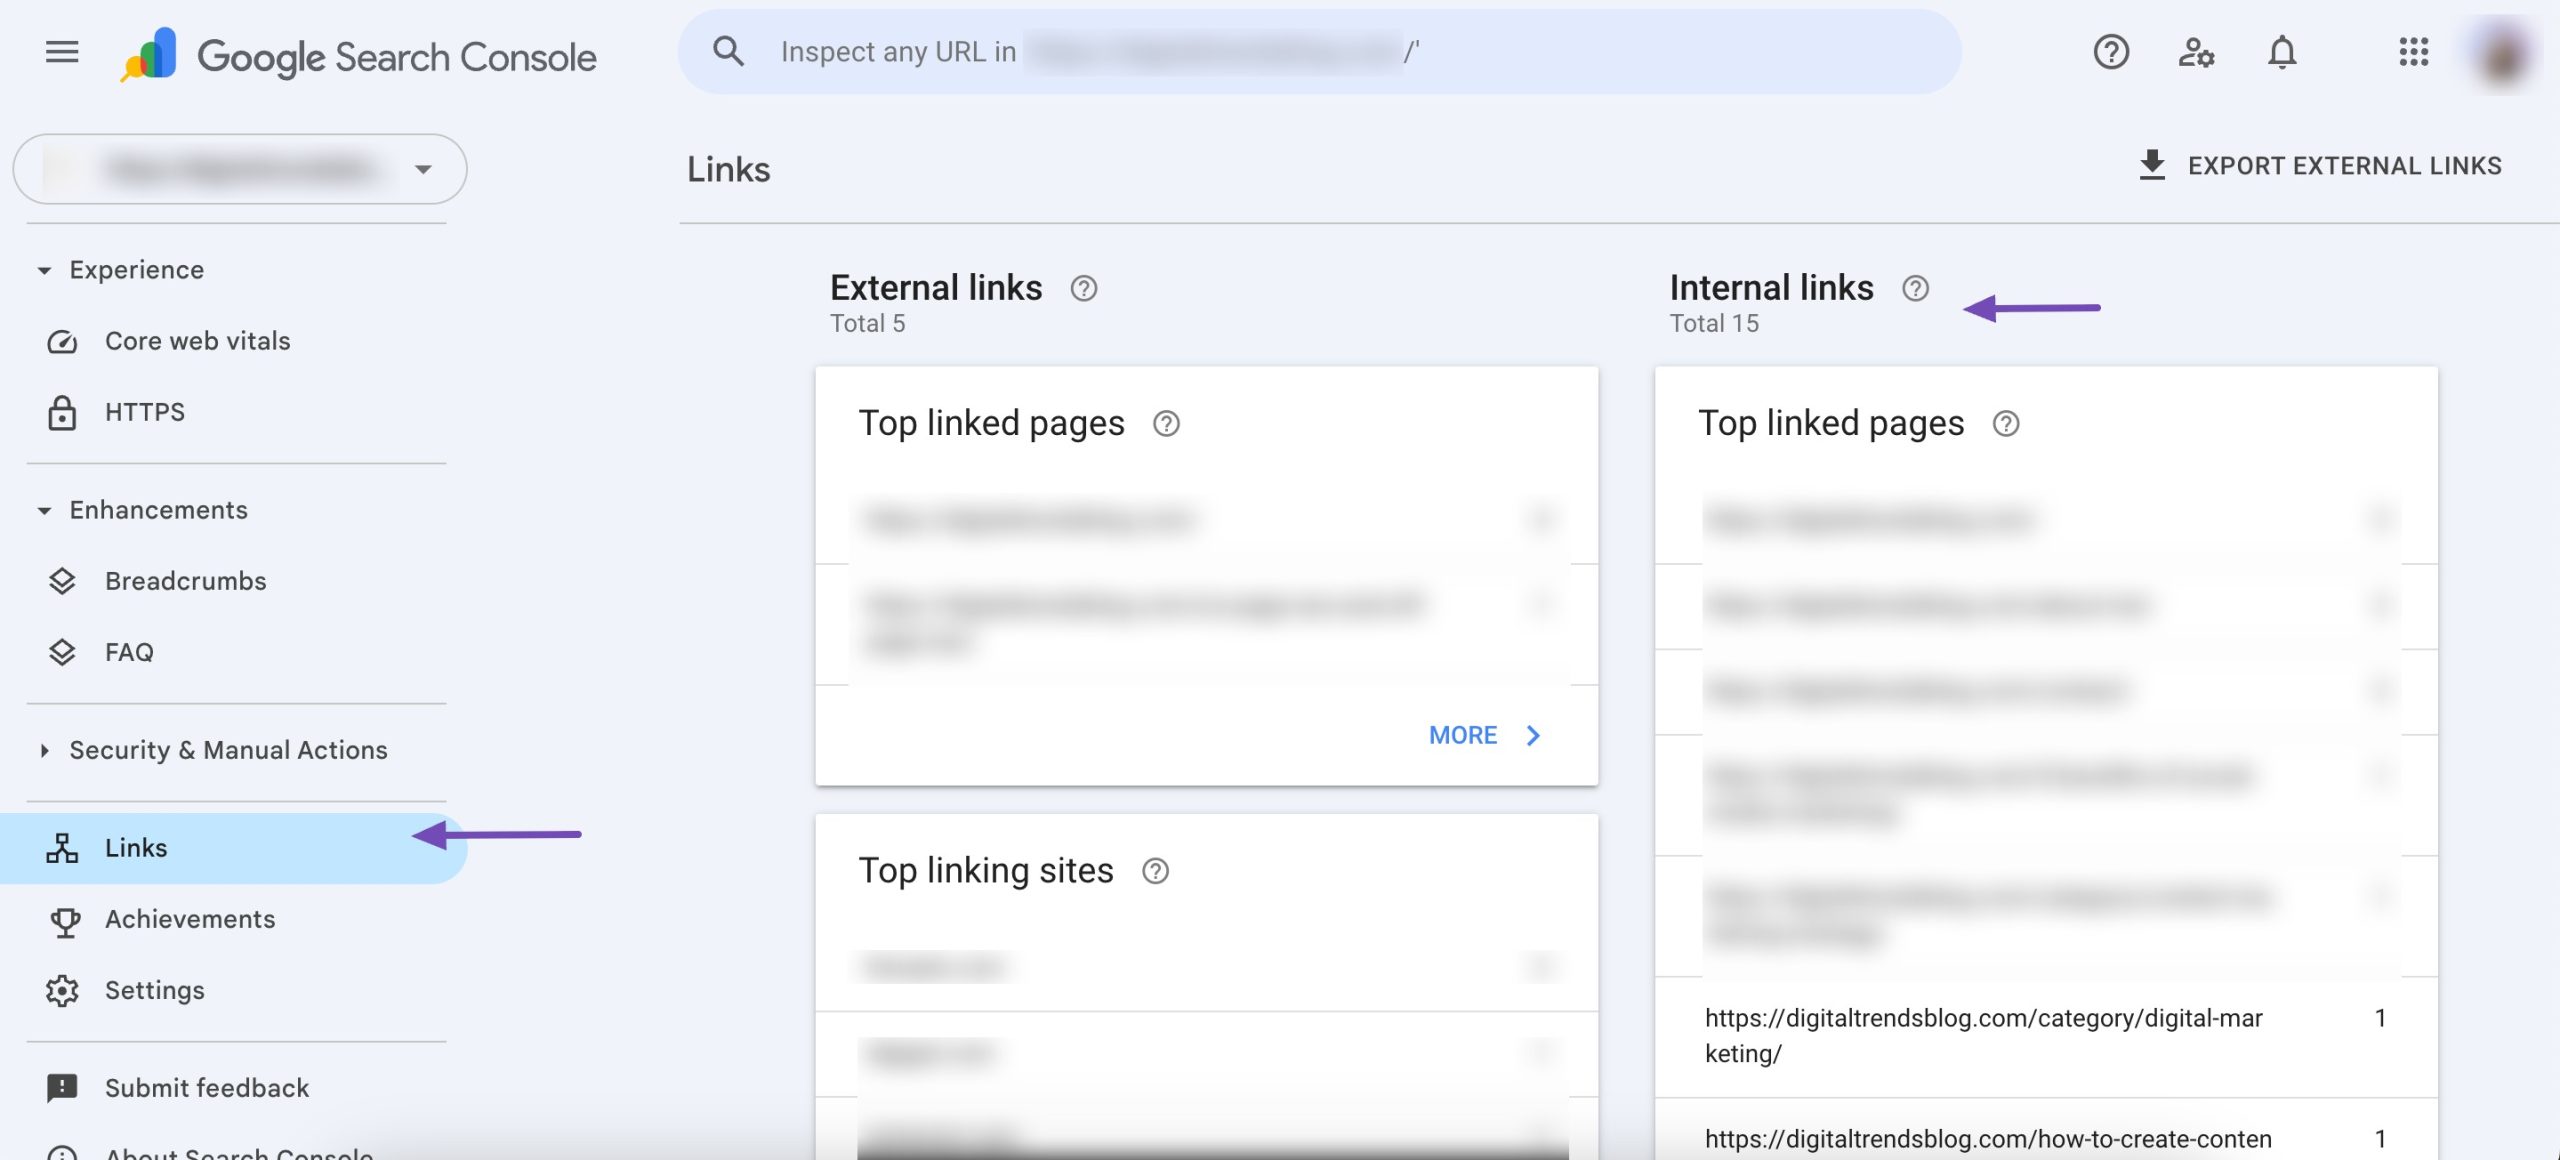
Task: Click the help question mark in the top bar
Action: pyautogui.click(x=2110, y=52)
